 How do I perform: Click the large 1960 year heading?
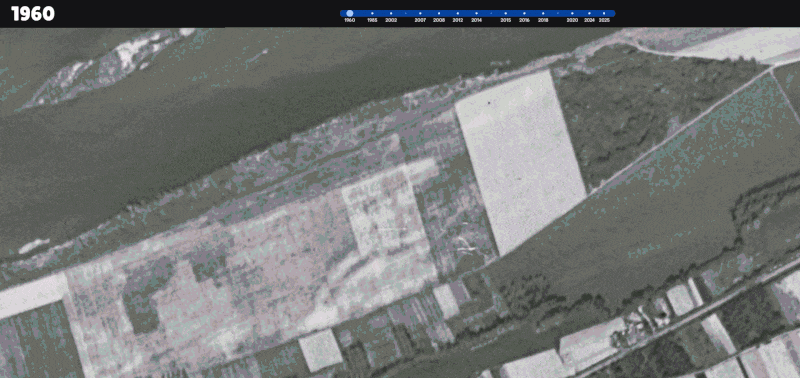pos(33,14)
